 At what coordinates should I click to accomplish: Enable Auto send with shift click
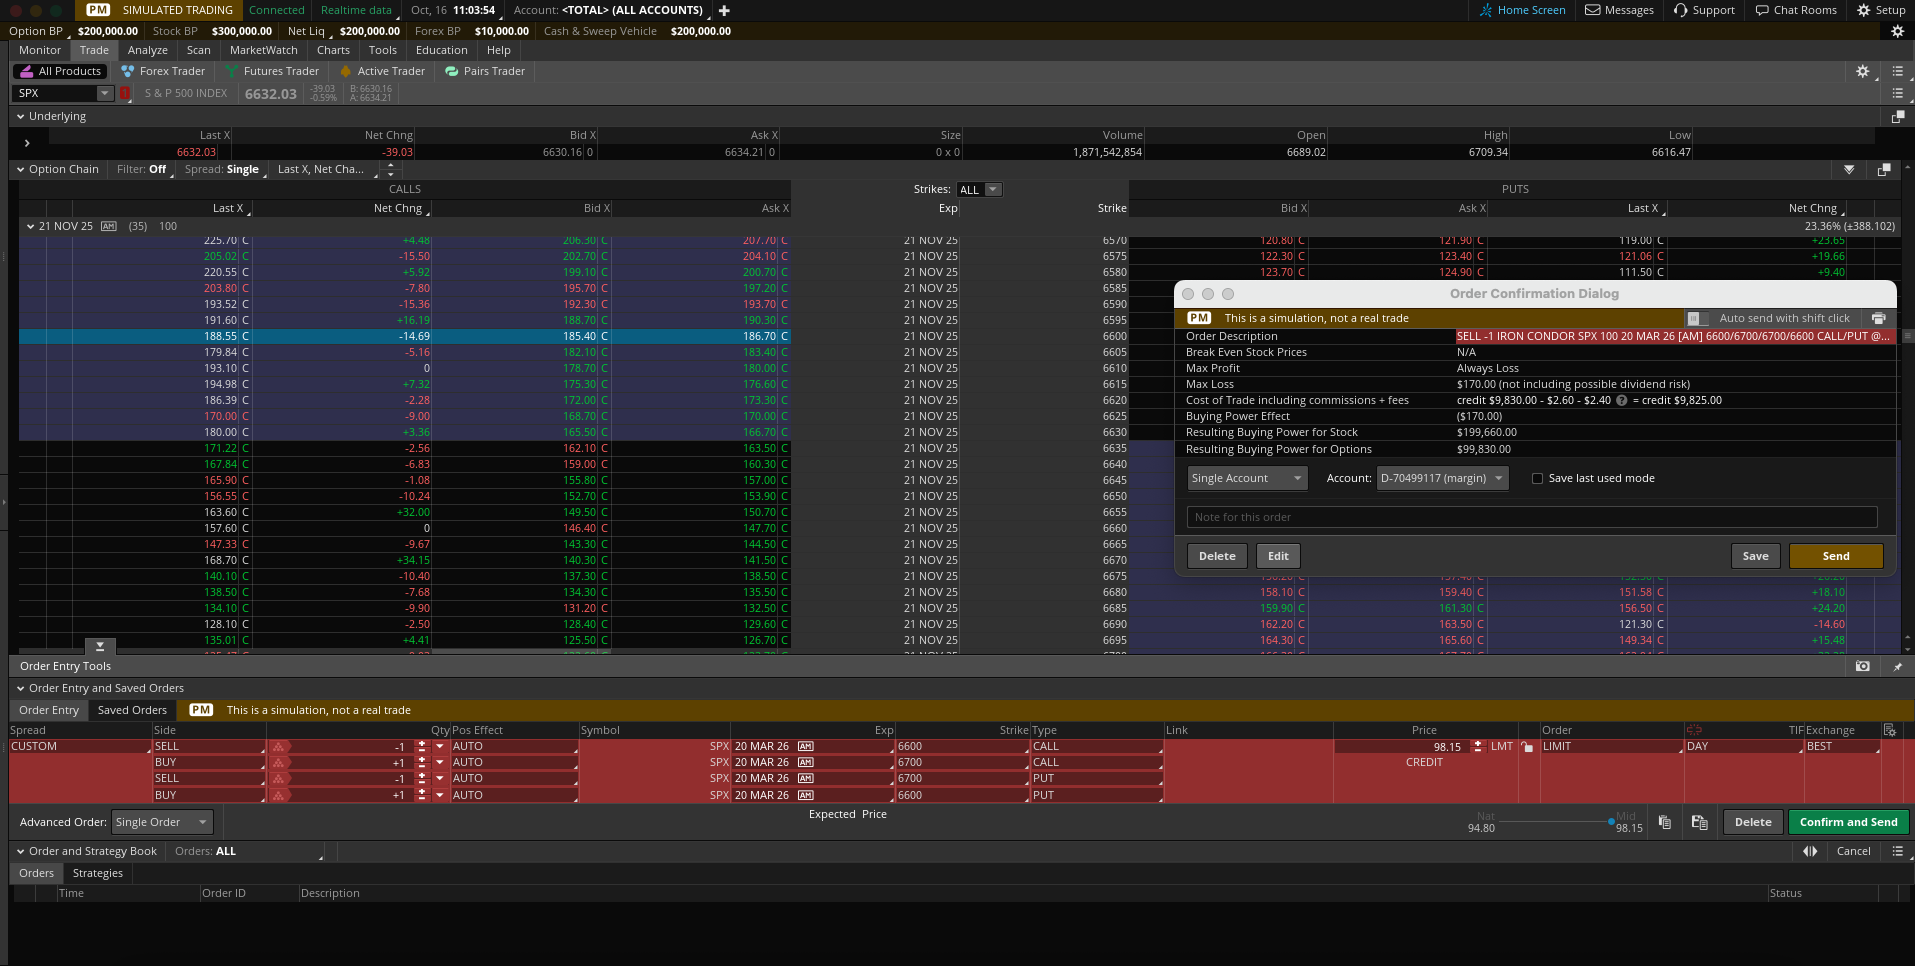click(1694, 318)
